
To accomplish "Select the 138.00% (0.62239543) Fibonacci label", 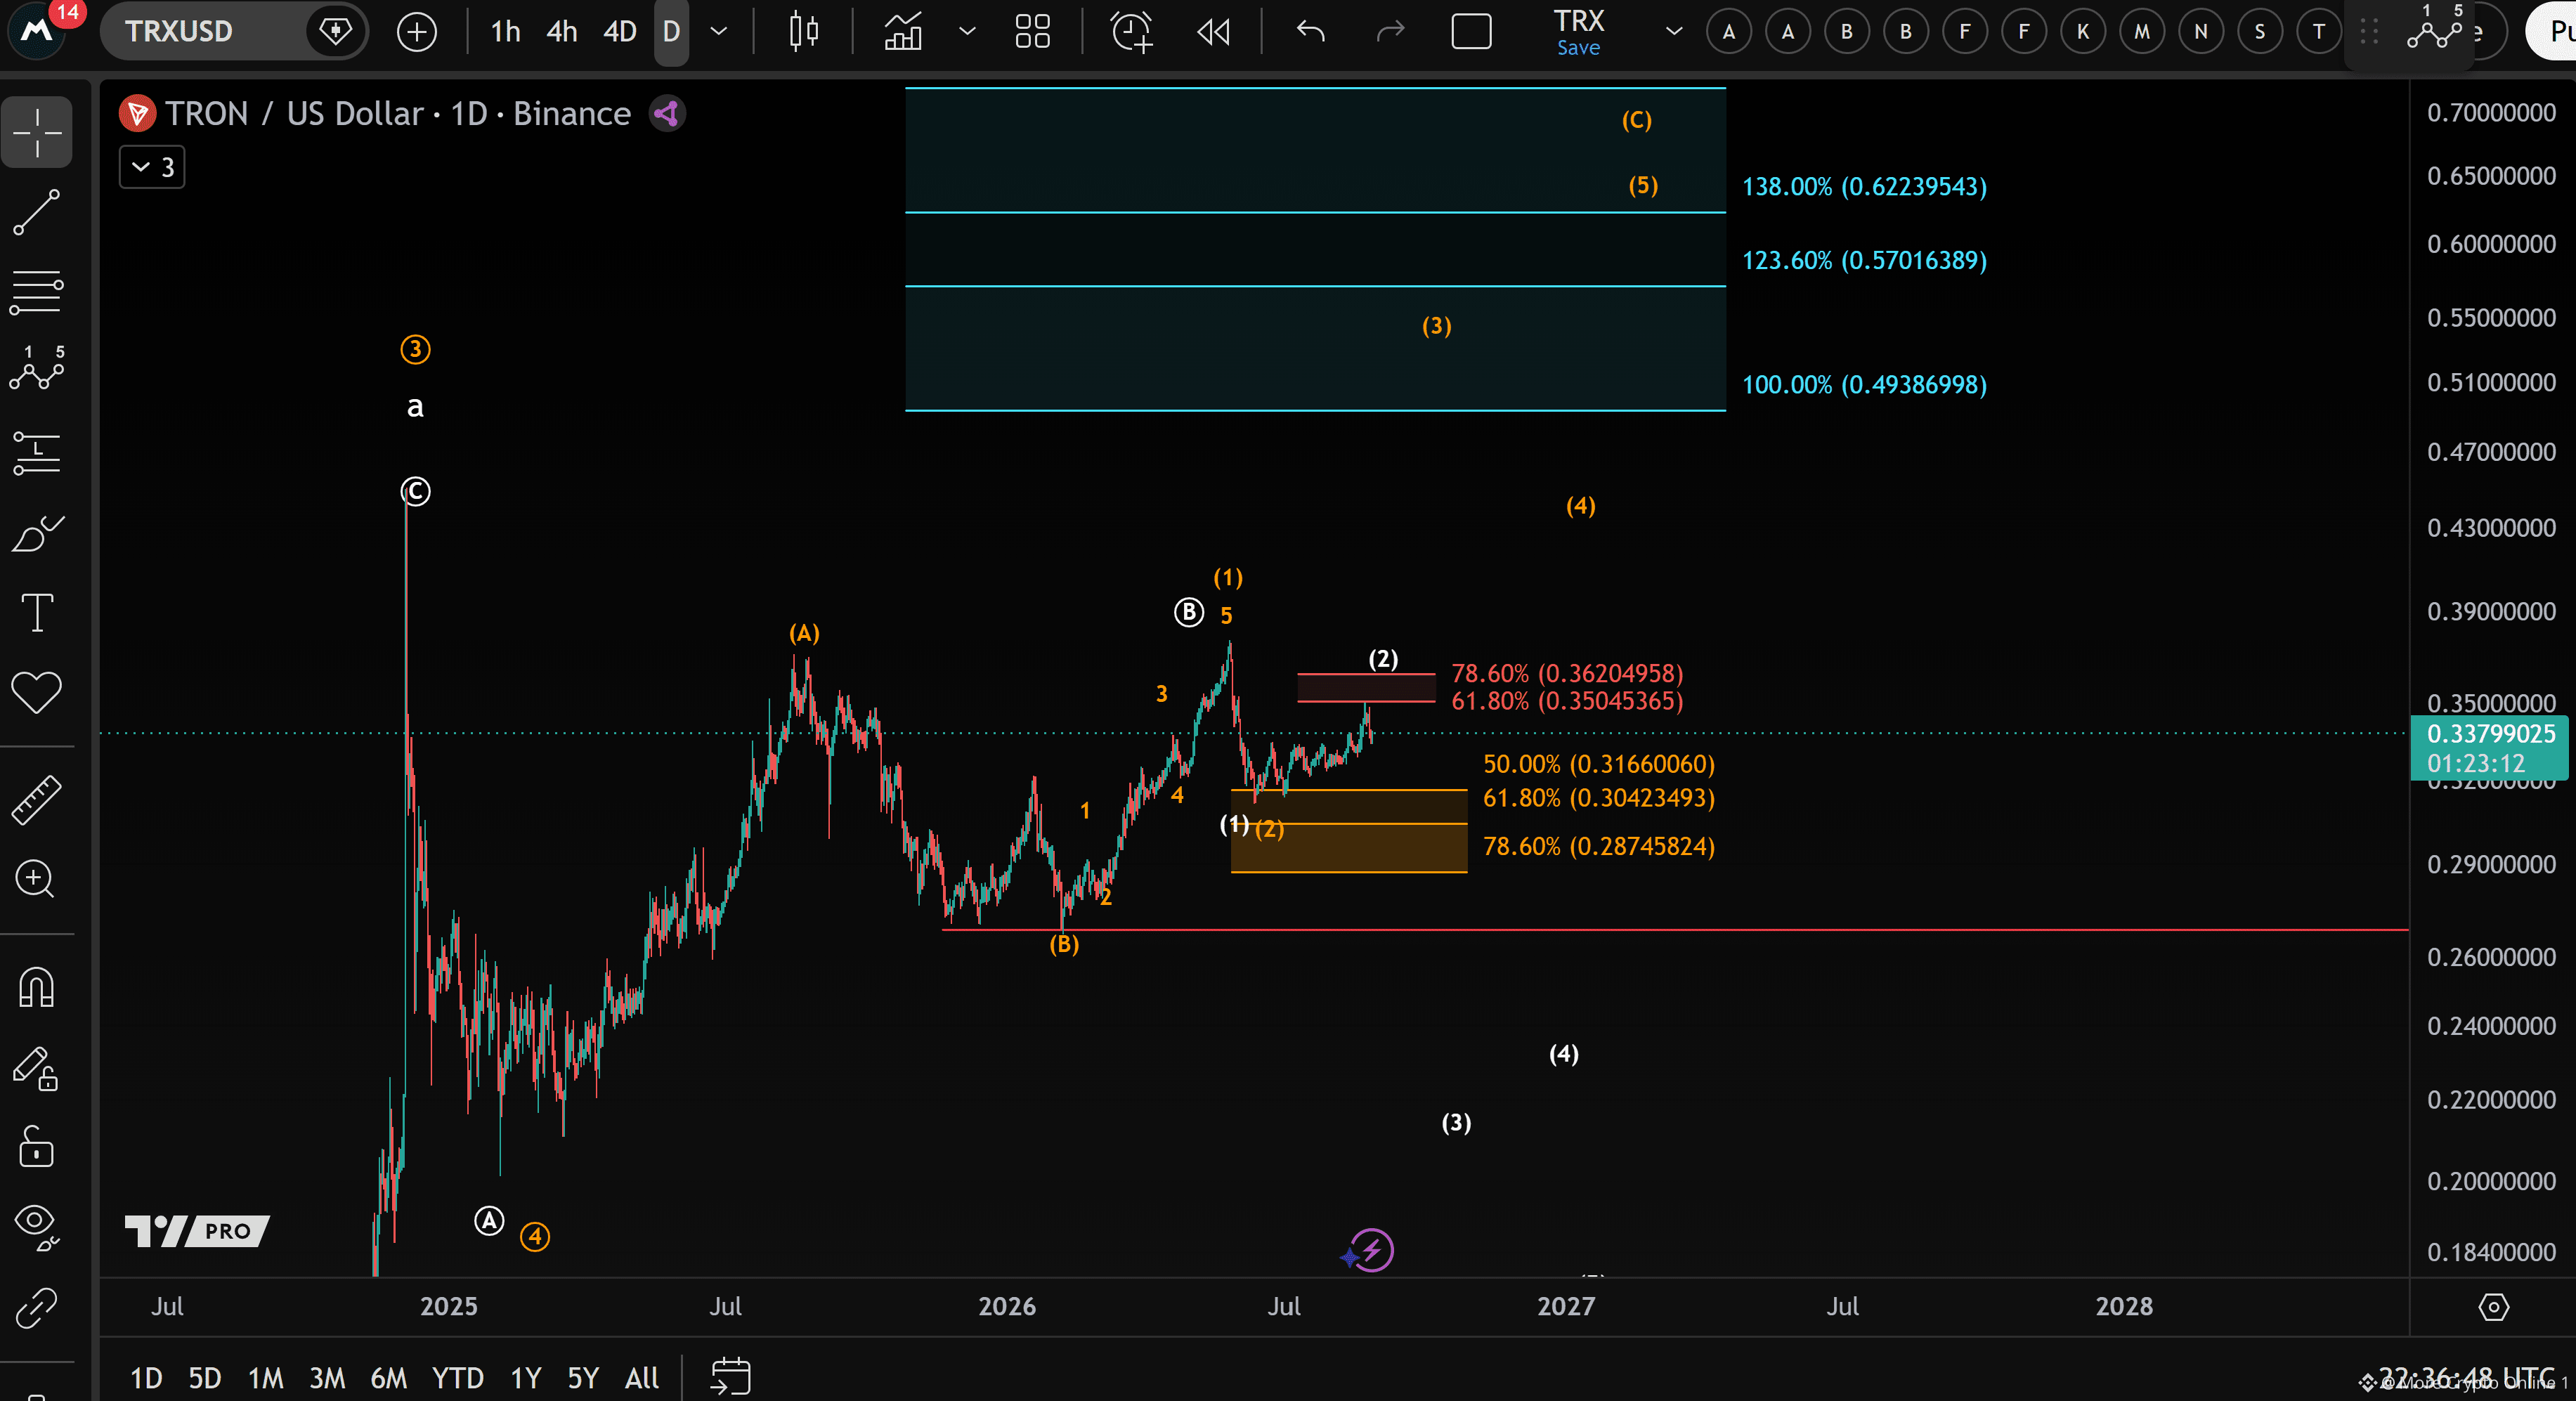I will point(1864,187).
